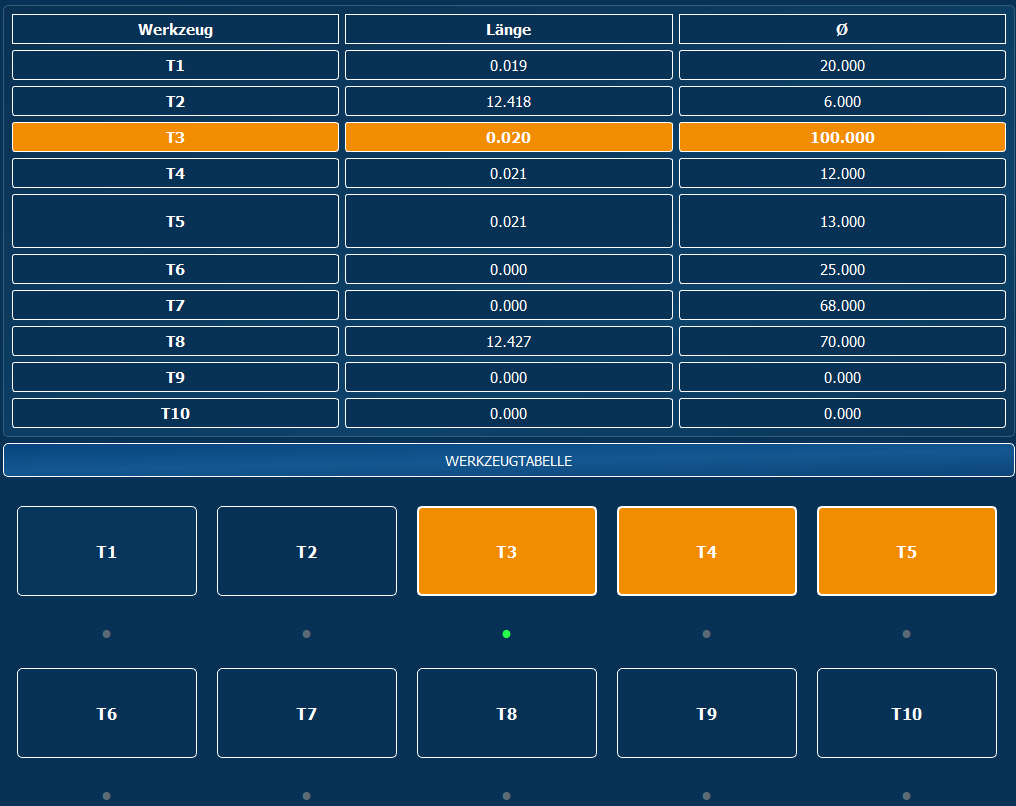Pick the T9 tool button
This screenshot has width=1016, height=806.
pos(706,713)
